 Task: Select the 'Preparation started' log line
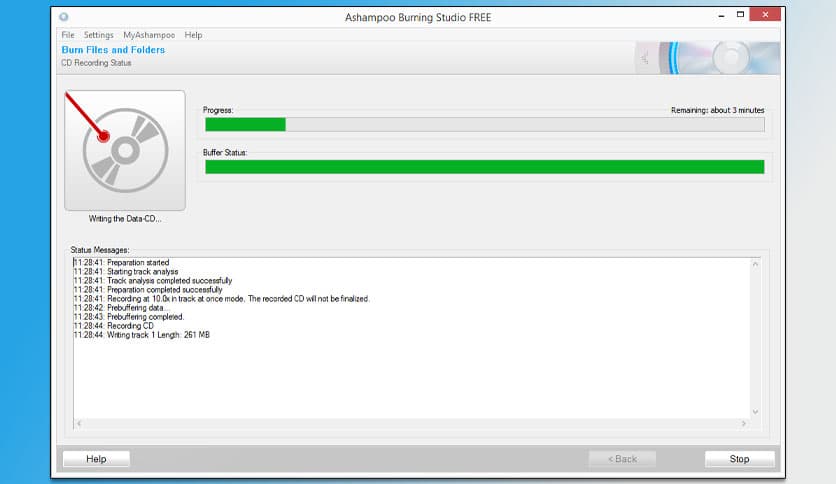[122, 262]
